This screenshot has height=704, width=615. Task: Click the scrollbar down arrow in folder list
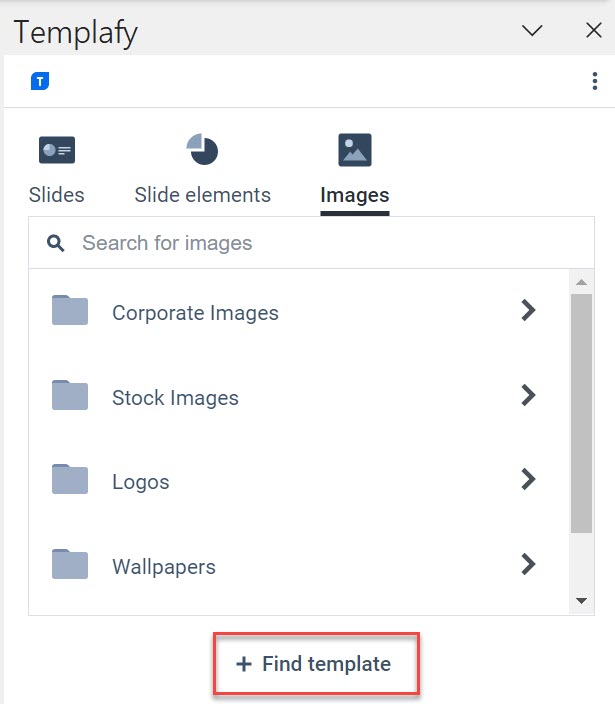(581, 601)
